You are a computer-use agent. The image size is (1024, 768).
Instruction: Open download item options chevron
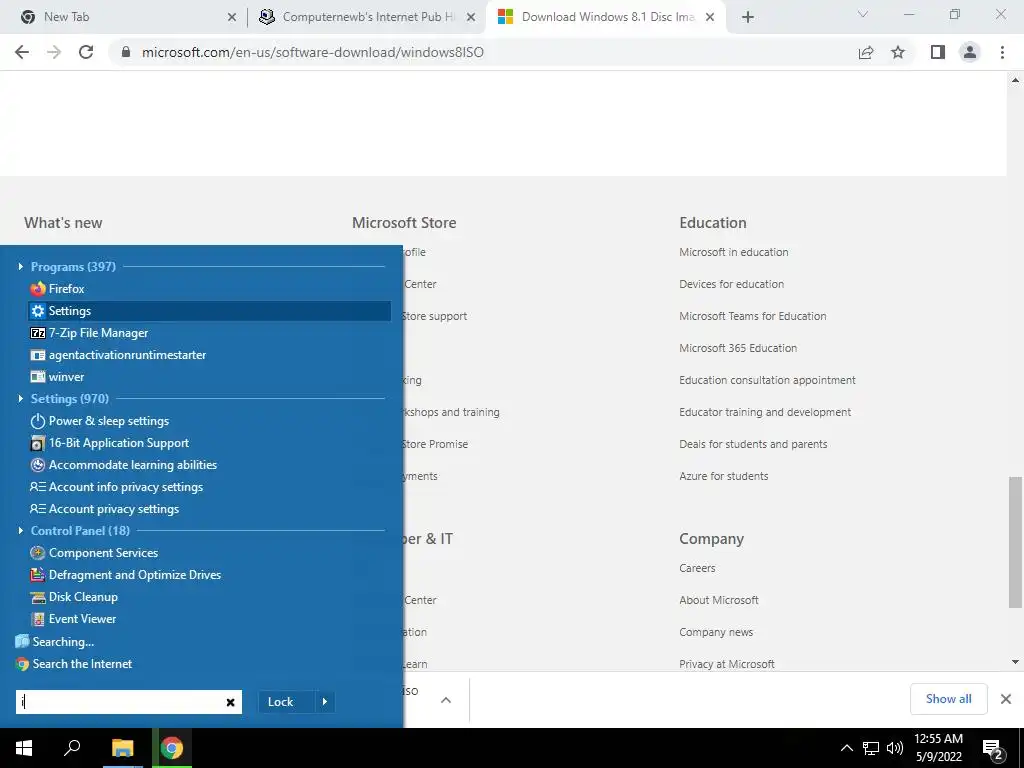coord(446,700)
